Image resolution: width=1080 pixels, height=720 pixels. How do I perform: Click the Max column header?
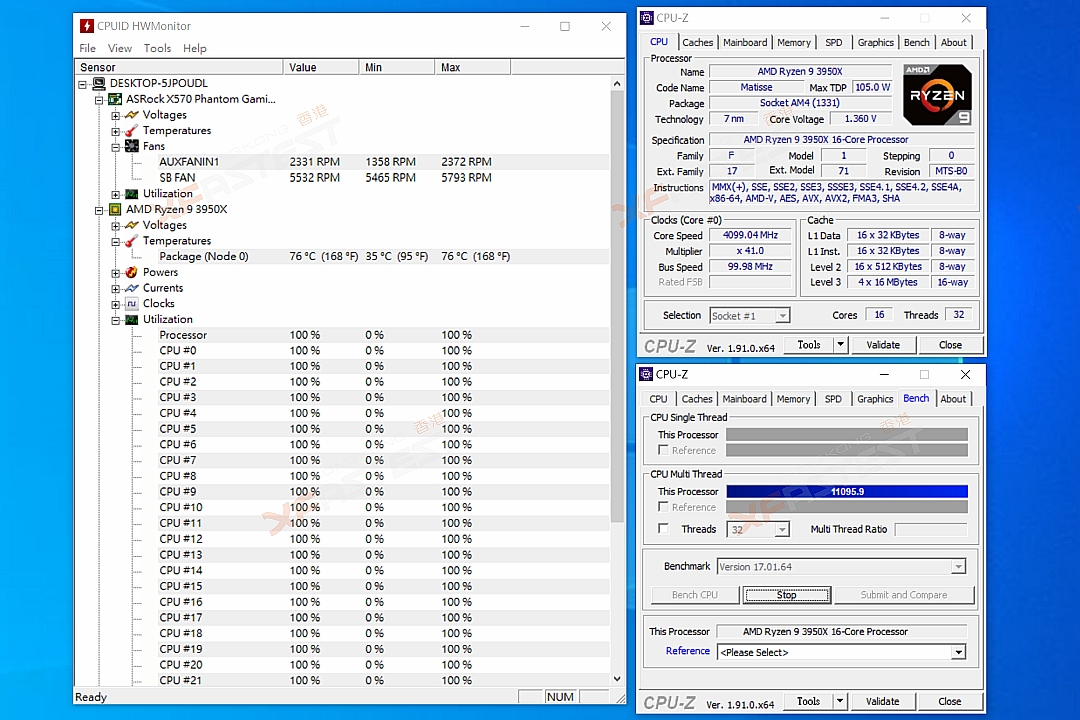point(472,67)
